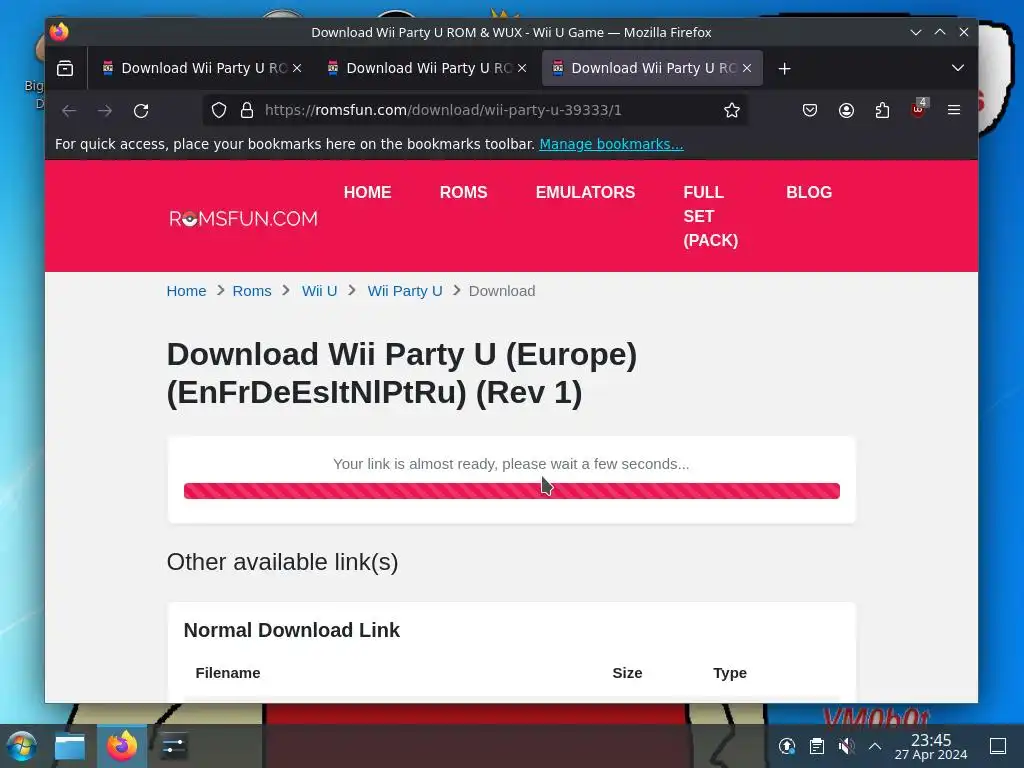Open BLOG in site navigation
The height and width of the screenshot is (768, 1024).
pyautogui.click(x=809, y=193)
